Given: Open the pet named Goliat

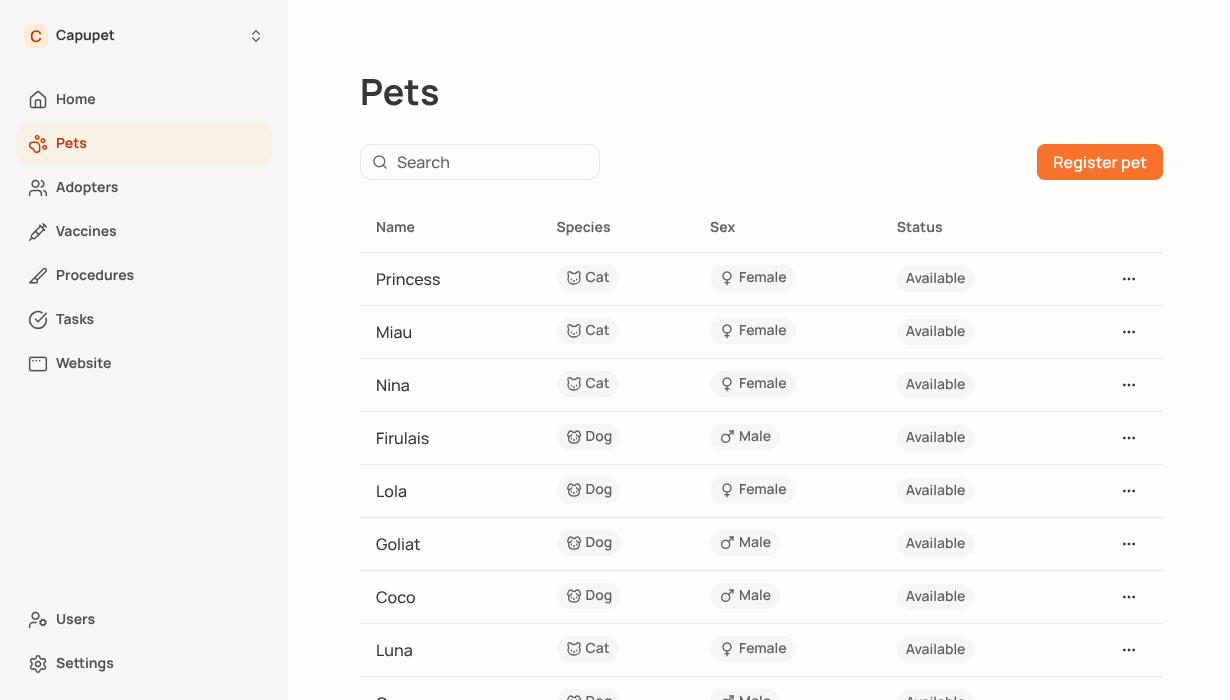Looking at the screenshot, I should (x=398, y=544).
